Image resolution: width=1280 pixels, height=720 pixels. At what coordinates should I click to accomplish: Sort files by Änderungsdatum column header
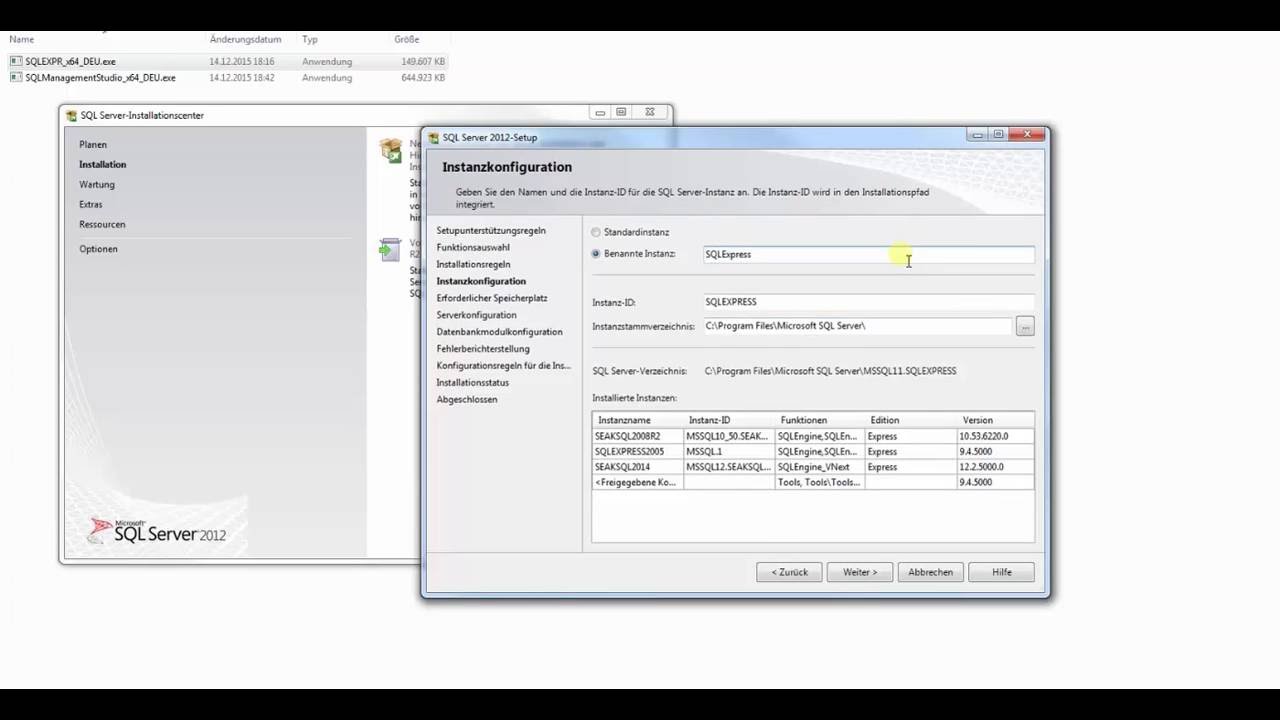(245, 40)
